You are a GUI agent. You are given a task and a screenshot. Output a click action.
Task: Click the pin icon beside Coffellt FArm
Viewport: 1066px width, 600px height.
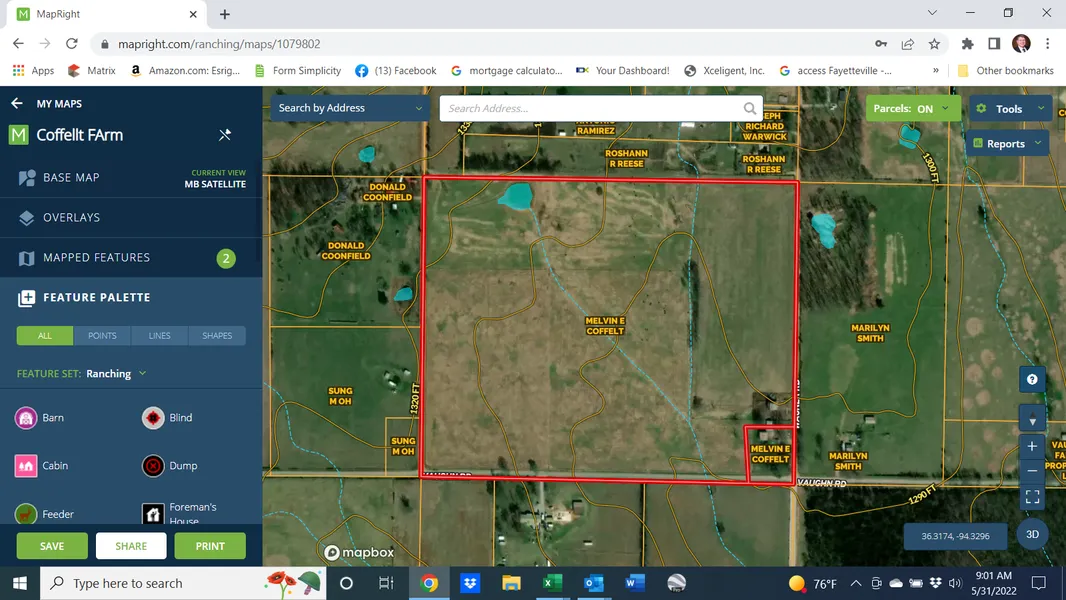click(225, 135)
